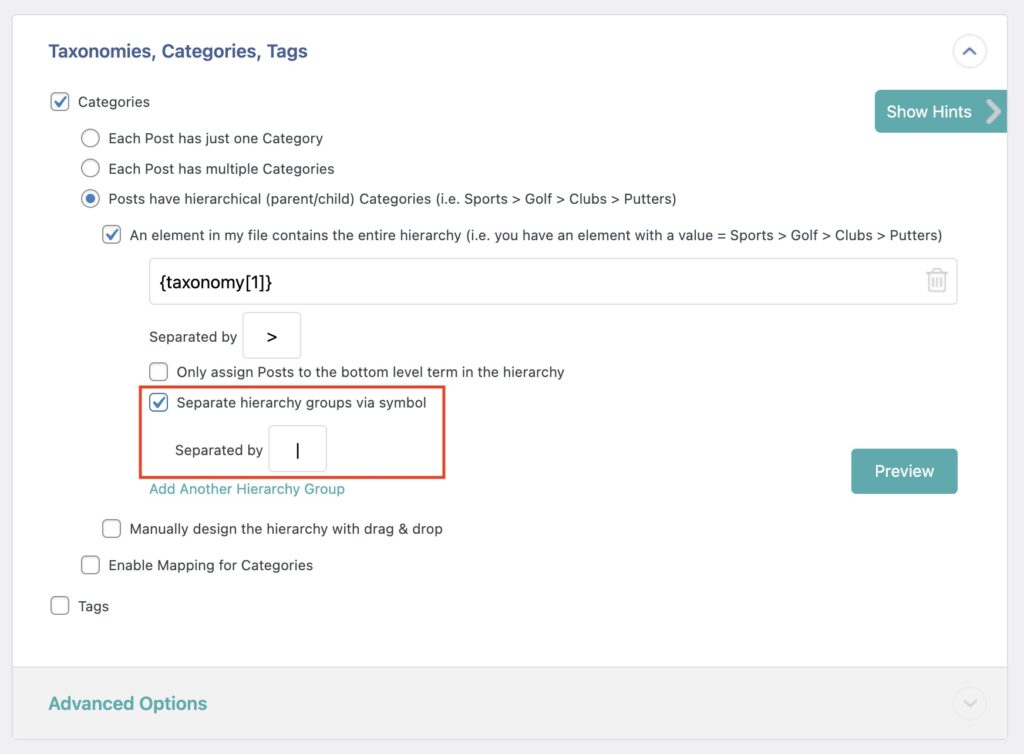Screen dimensions: 1024x754
Task: Collapse the Taxonomies section via circular chevron
Action: [x=968, y=51]
